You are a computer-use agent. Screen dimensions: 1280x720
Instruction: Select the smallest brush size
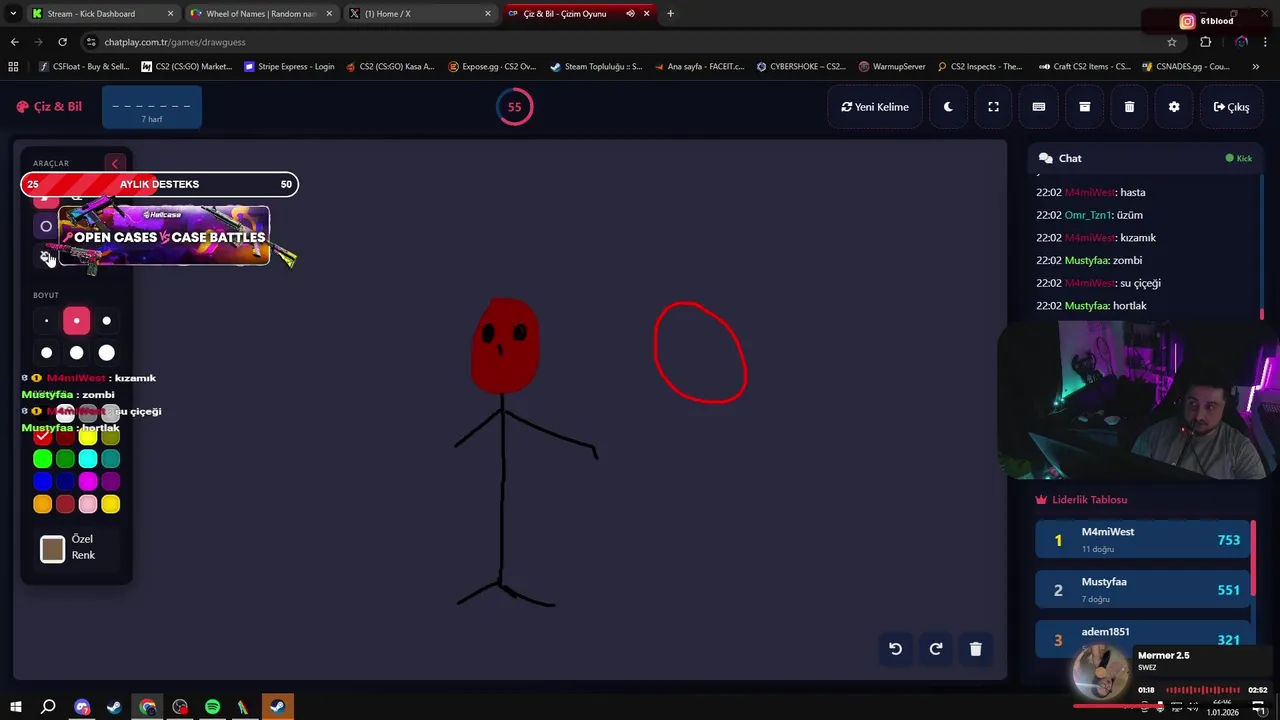(x=46, y=321)
